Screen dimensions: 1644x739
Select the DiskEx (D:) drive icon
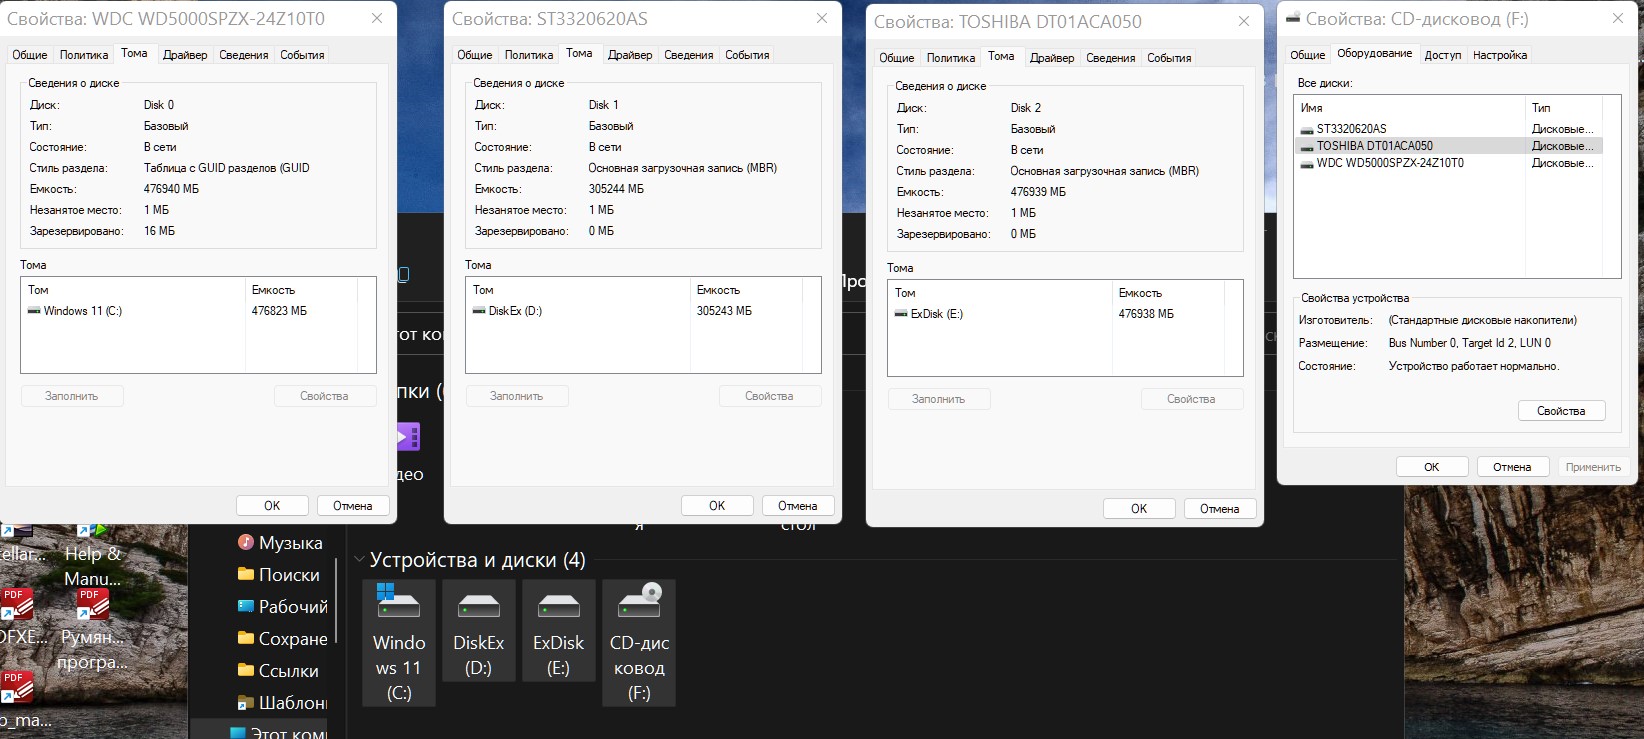point(478,631)
